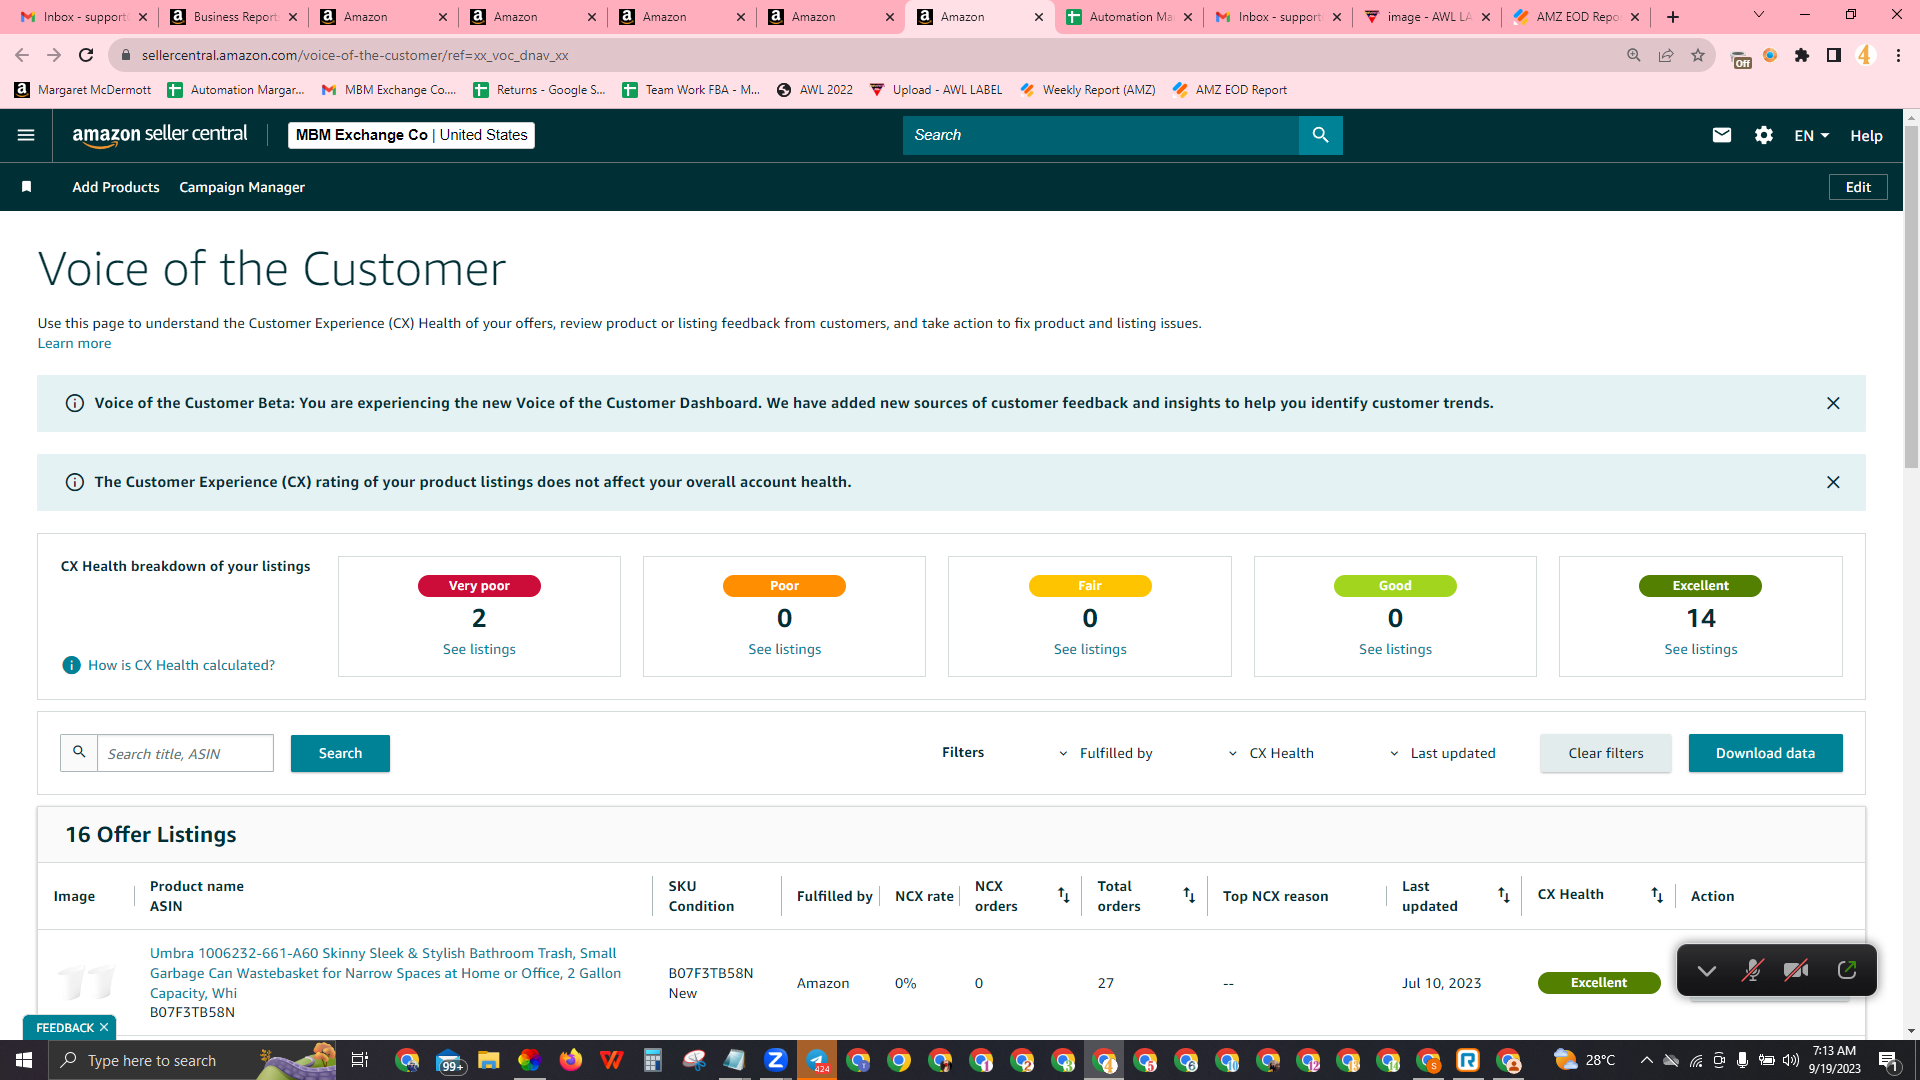Sort by NCX orders column
Screen dimensions: 1920x1080
[x=1063, y=895]
